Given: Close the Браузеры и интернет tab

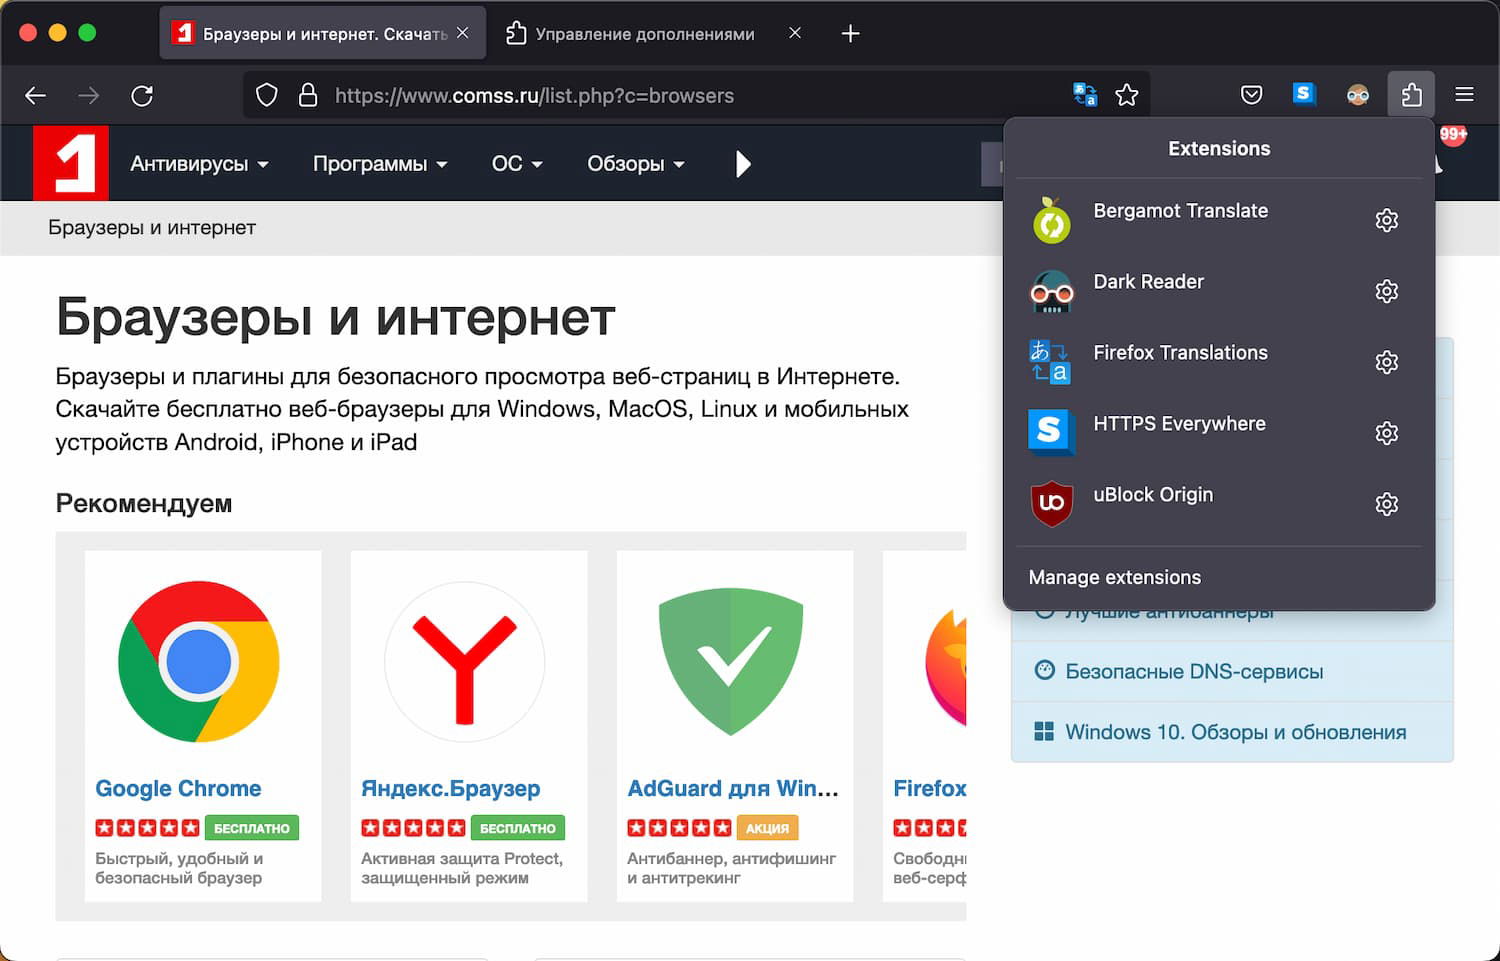Looking at the screenshot, I should tap(463, 33).
